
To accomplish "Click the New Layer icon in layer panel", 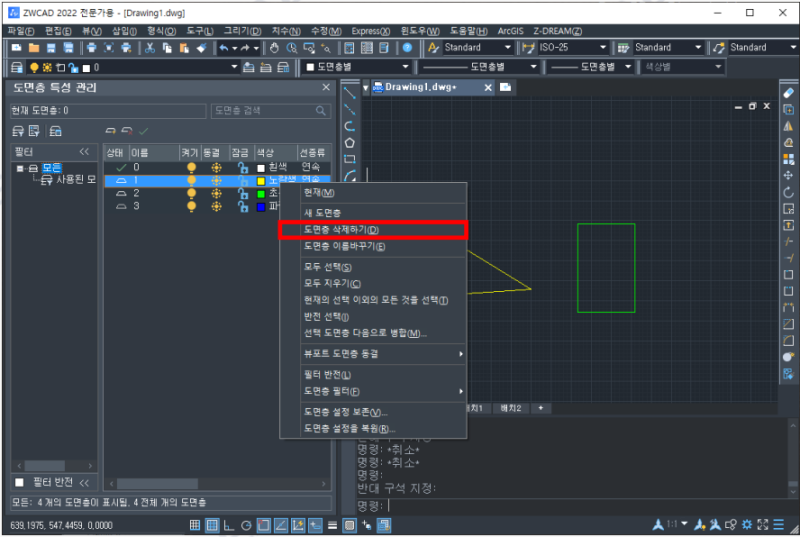I will pos(110,131).
